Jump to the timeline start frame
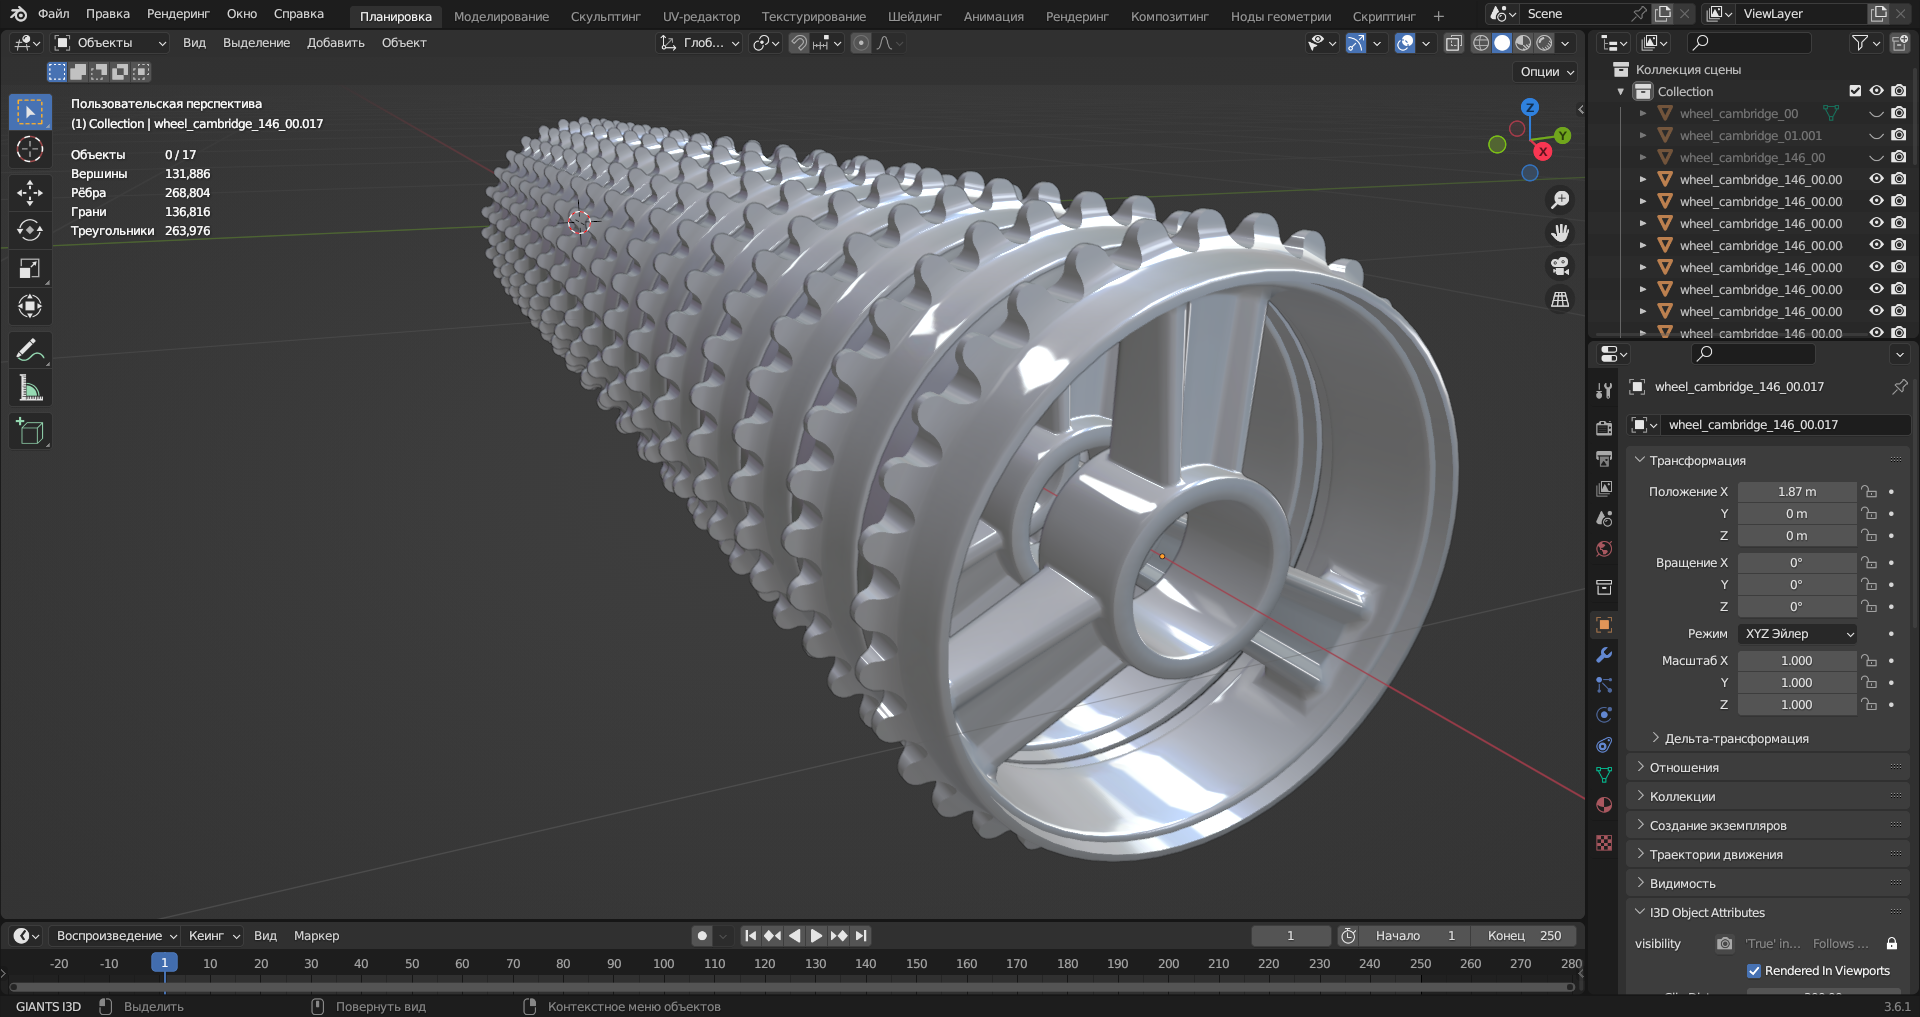Screen dimensions: 1920x1017 click(x=750, y=936)
